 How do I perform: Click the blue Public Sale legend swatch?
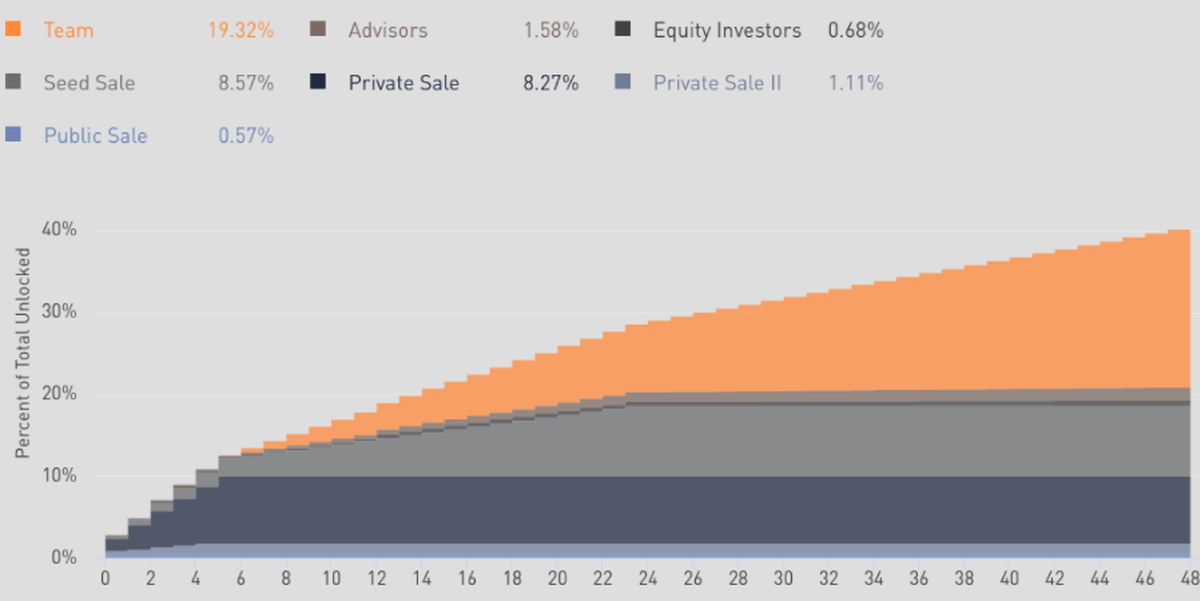tap(13, 134)
